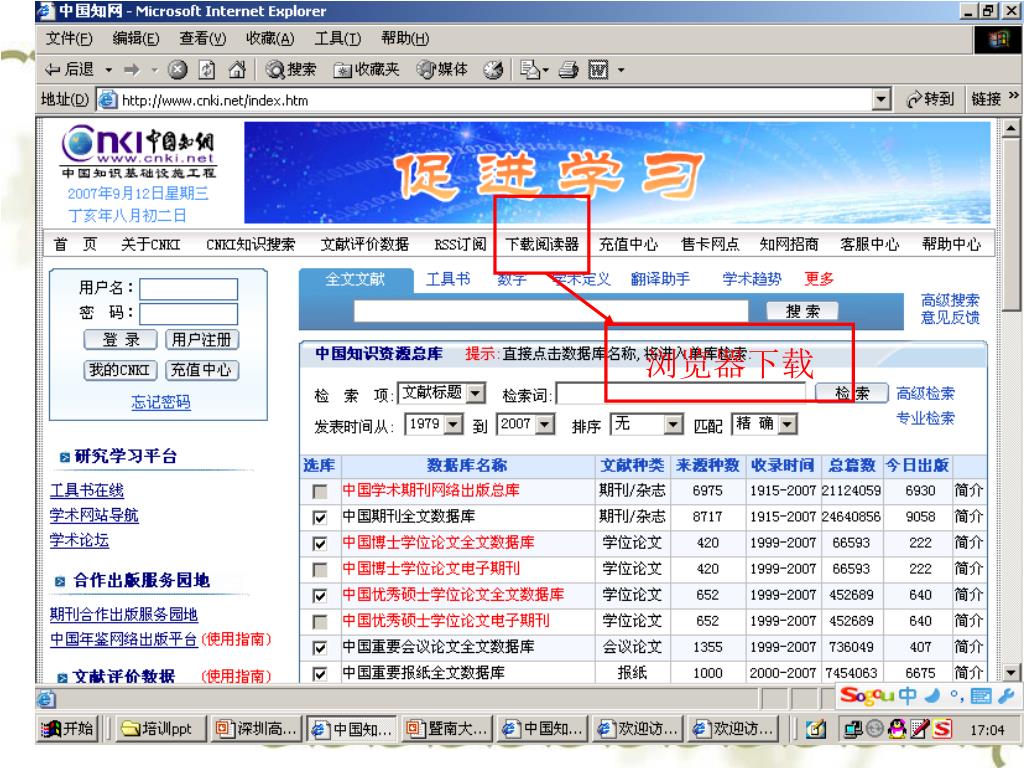Open the 收藏(A) menu

[270, 39]
